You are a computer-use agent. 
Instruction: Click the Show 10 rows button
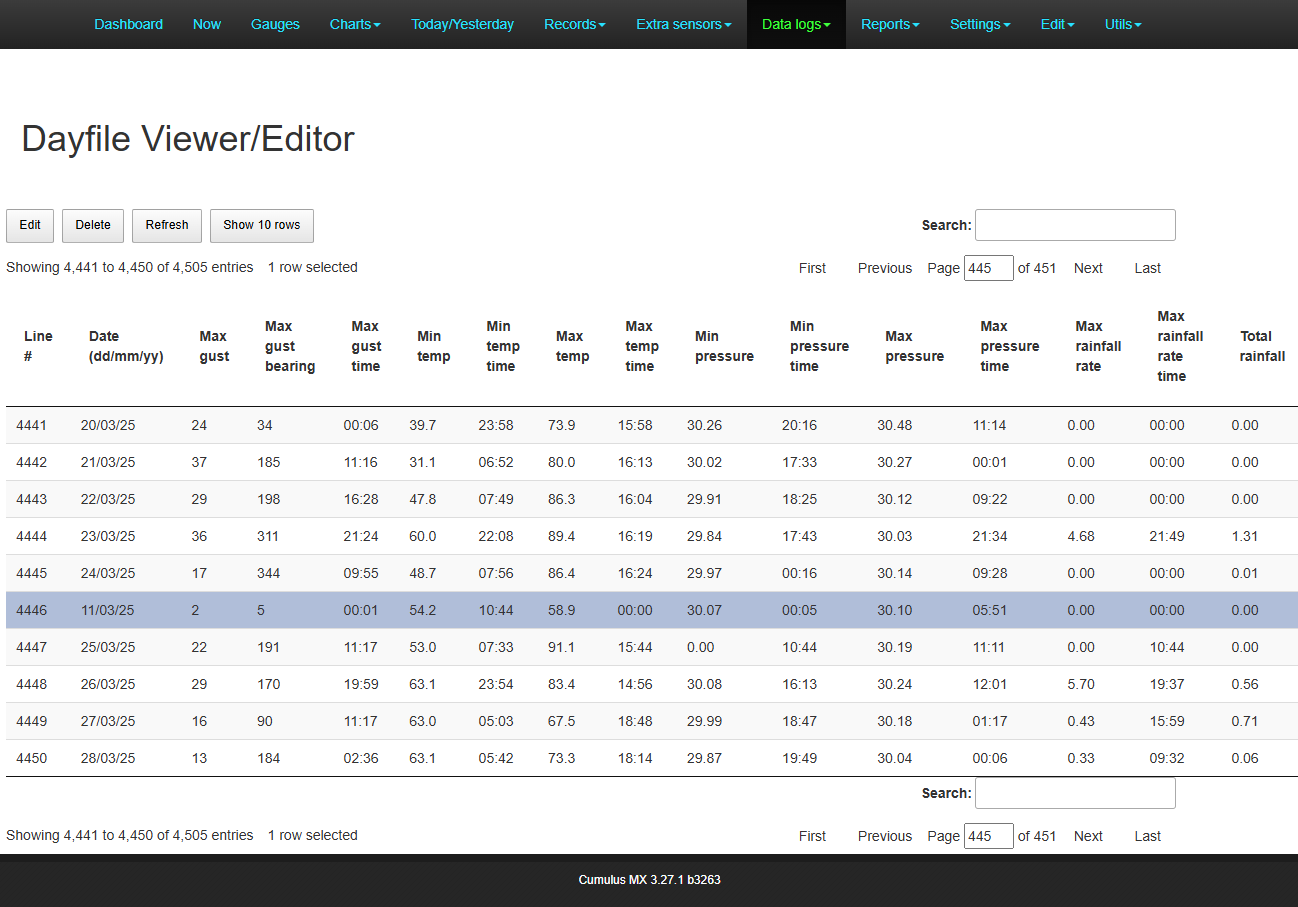click(261, 225)
